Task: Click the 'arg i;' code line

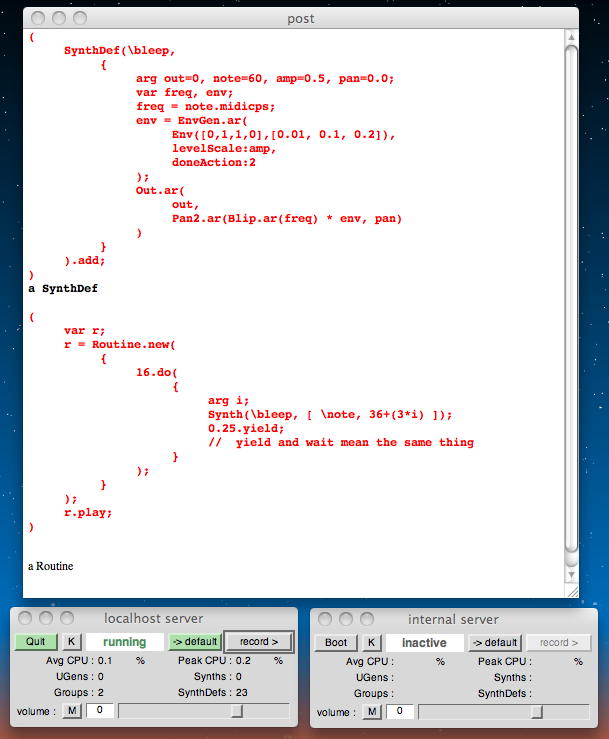Action: pyautogui.click(x=228, y=401)
